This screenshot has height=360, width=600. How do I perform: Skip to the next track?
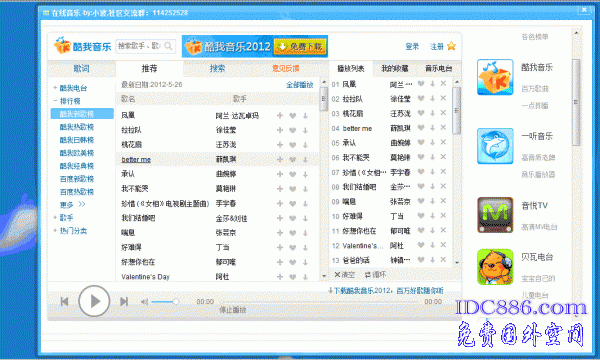coord(124,301)
